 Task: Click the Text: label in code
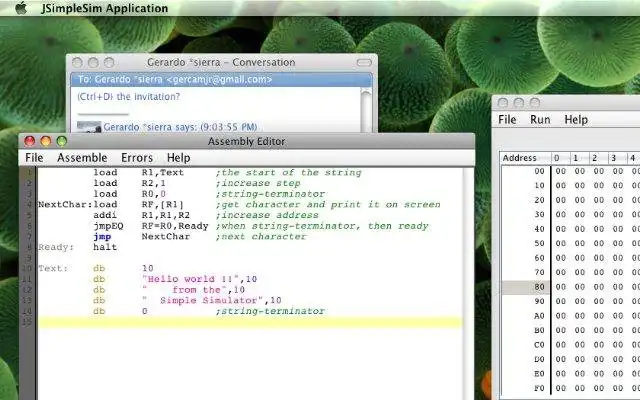coord(53,268)
